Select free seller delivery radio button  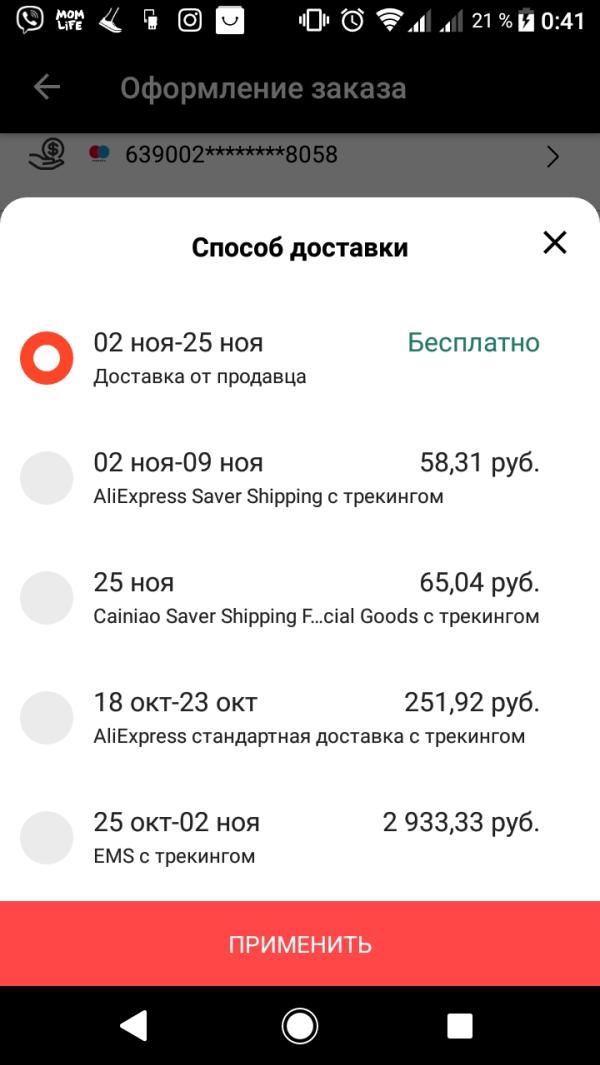47,358
